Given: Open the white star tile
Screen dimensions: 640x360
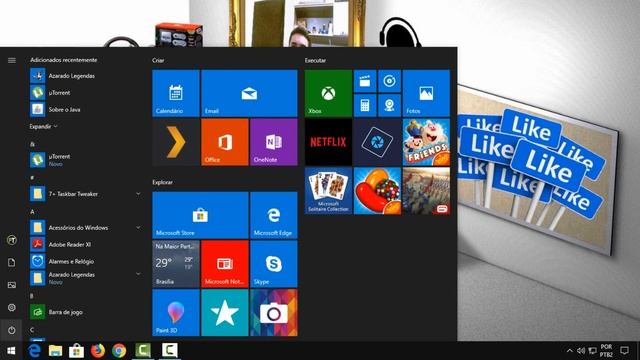Looking at the screenshot, I should click(x=225, y=313).
